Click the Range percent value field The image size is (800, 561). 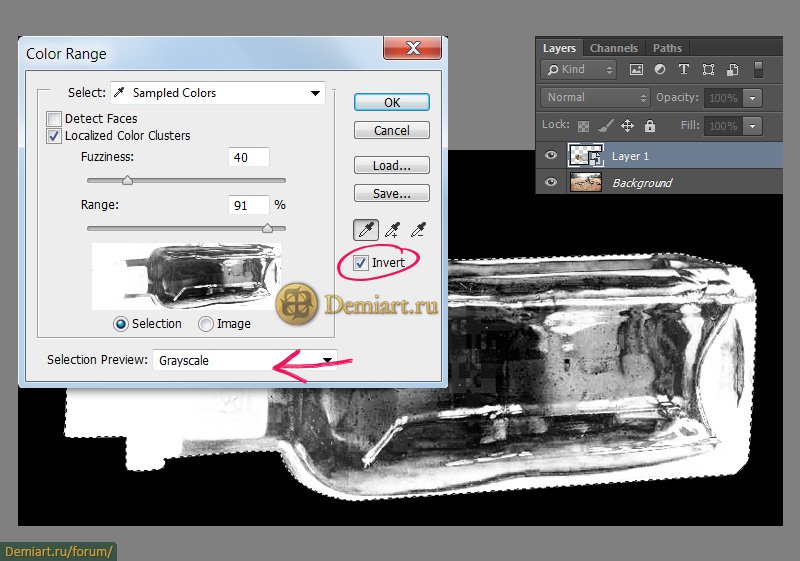point(248,205)
